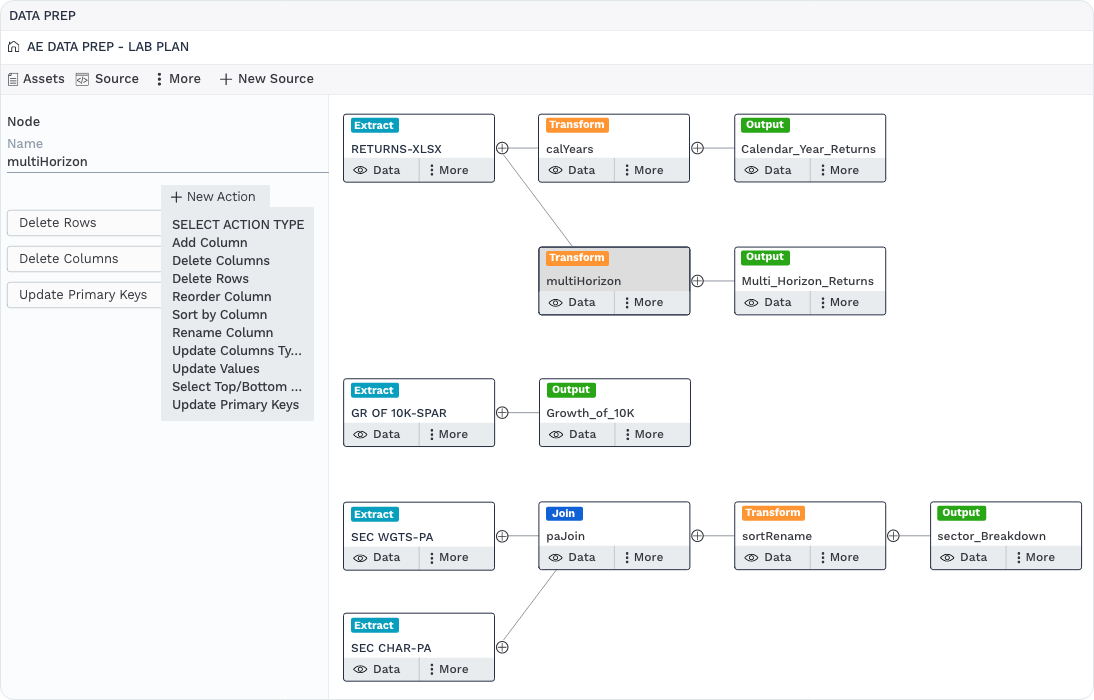Click plus connector on SEC CHAR-PA node

click(503, 647)
